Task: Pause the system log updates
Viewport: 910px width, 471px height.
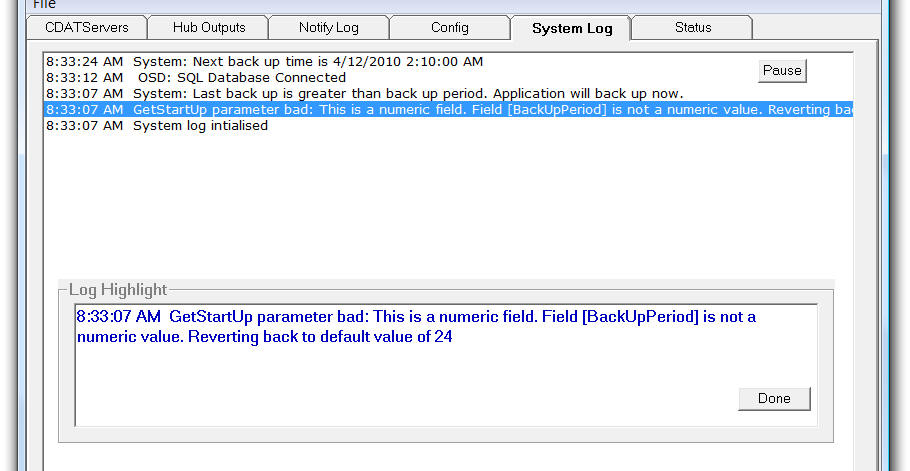Action: 782,71
